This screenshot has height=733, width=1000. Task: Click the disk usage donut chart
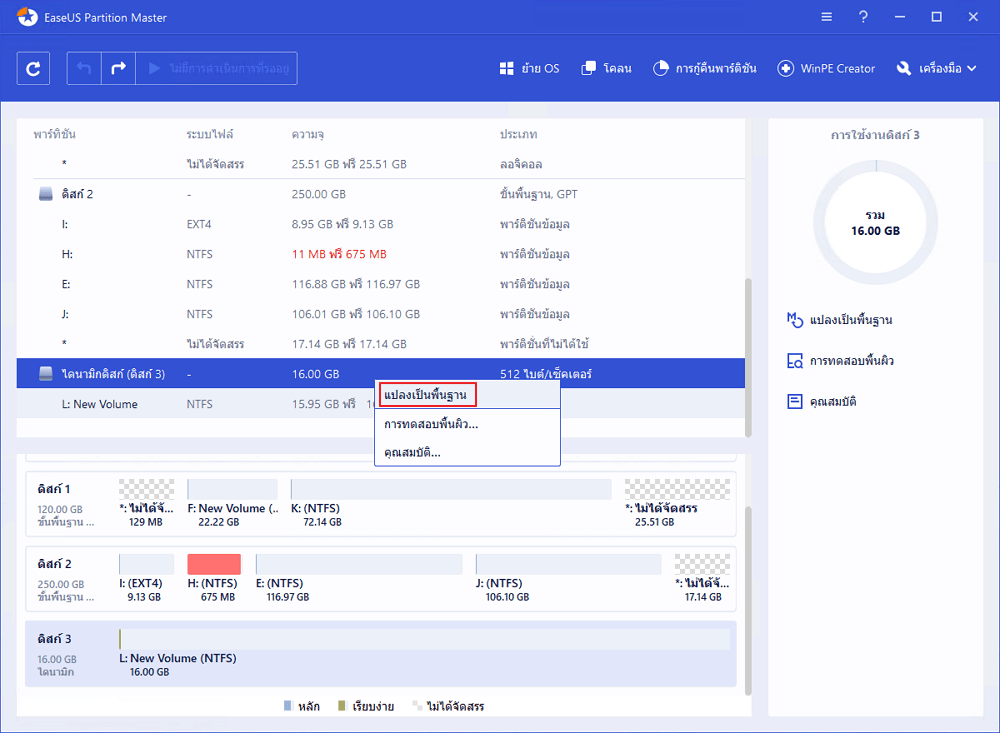(876, 223)
